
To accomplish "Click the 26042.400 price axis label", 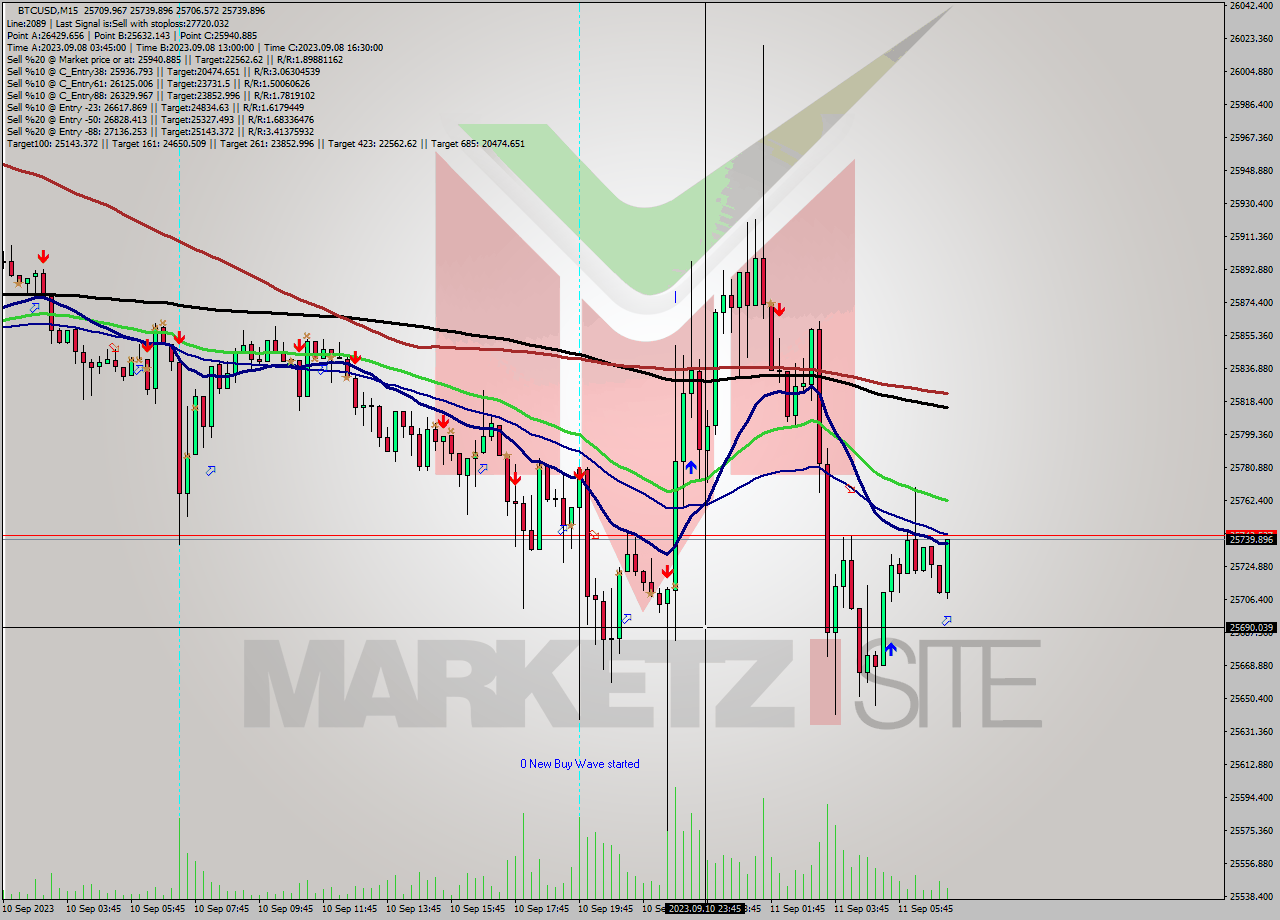I will click(1251, 6).
